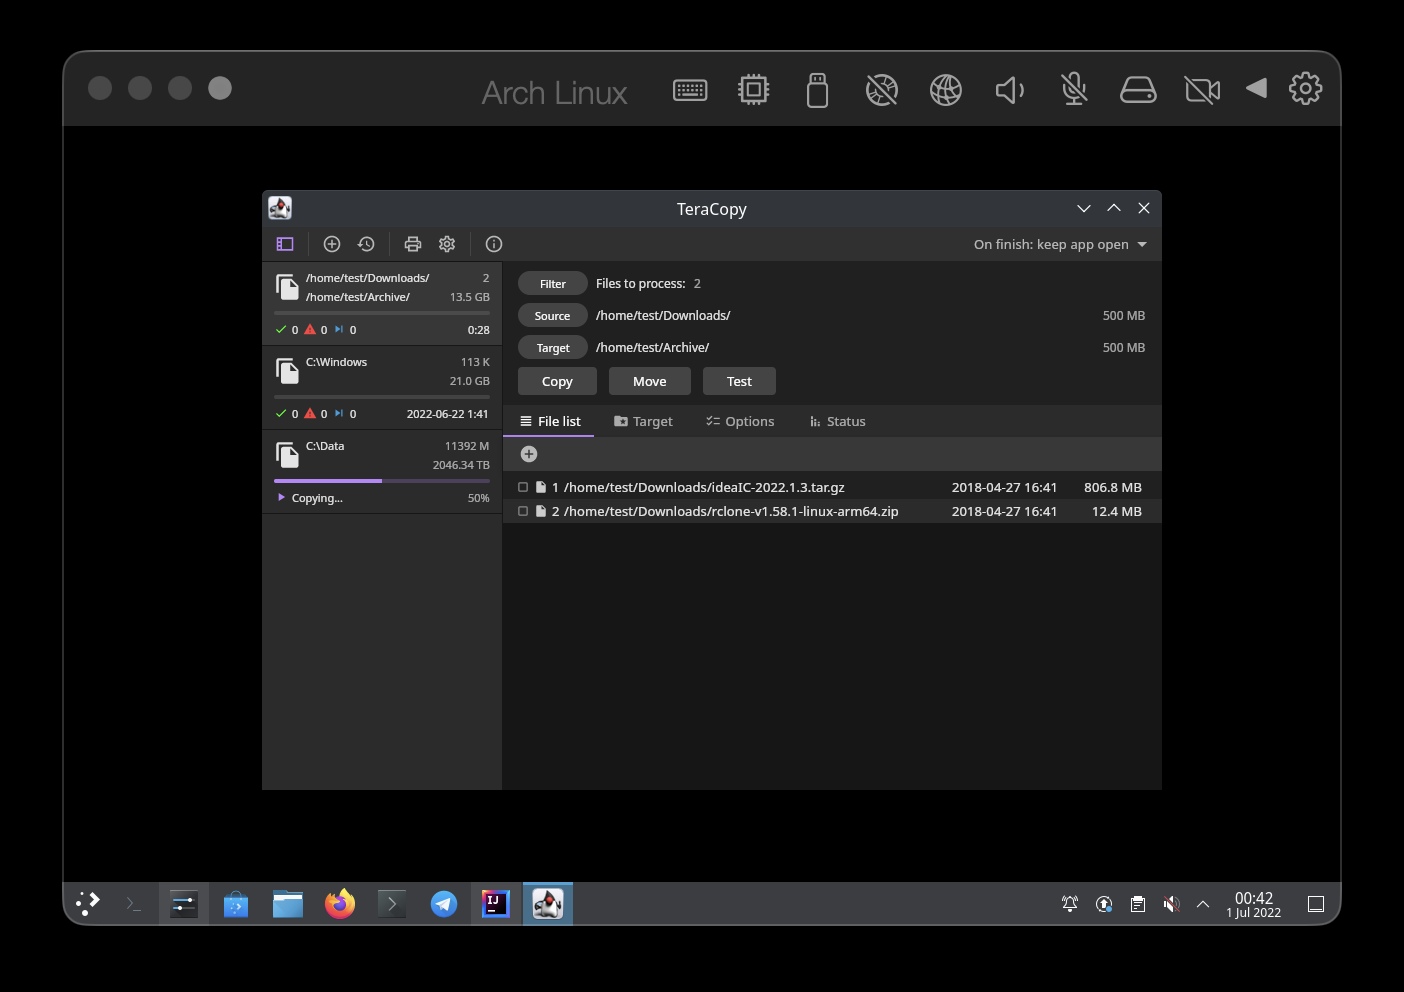Click the Move button
The image size is (1404, 992).
point(650,381)
